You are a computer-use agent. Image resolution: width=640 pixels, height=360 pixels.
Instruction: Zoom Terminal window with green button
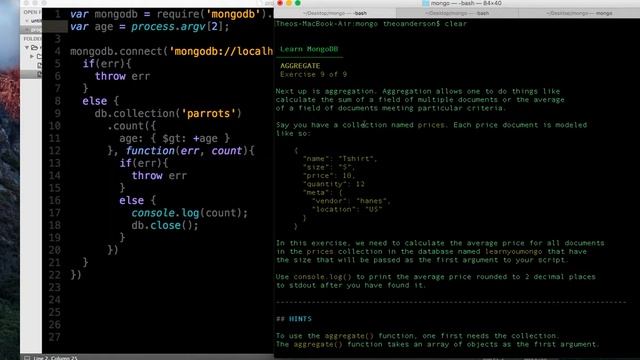click(298, 3)
